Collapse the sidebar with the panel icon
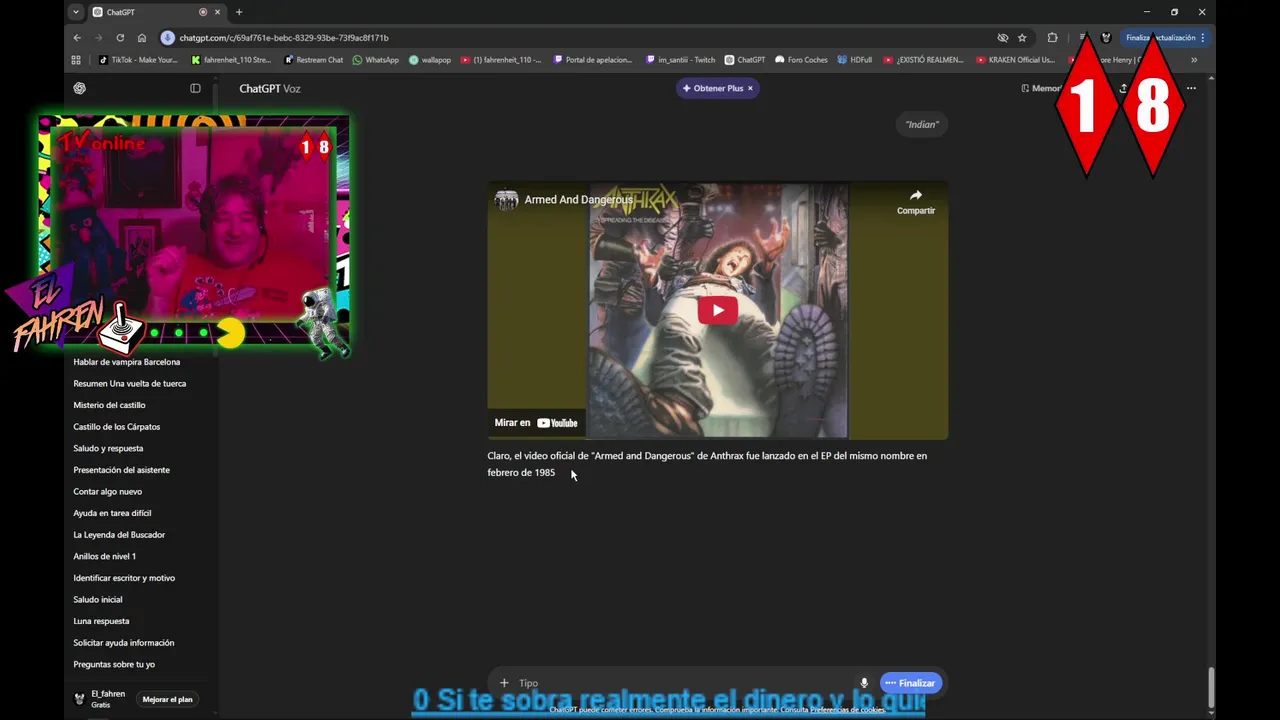 (195, 88)
